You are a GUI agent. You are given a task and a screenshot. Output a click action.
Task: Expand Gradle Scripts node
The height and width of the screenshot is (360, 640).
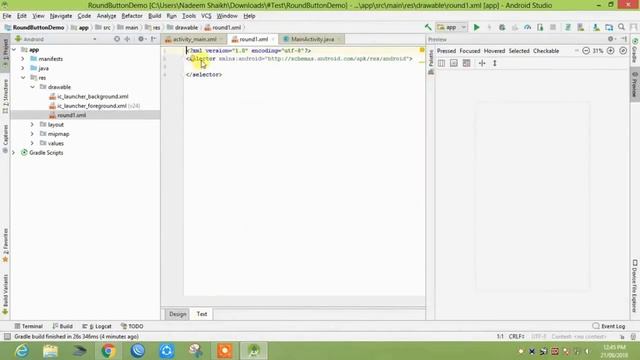13,153
